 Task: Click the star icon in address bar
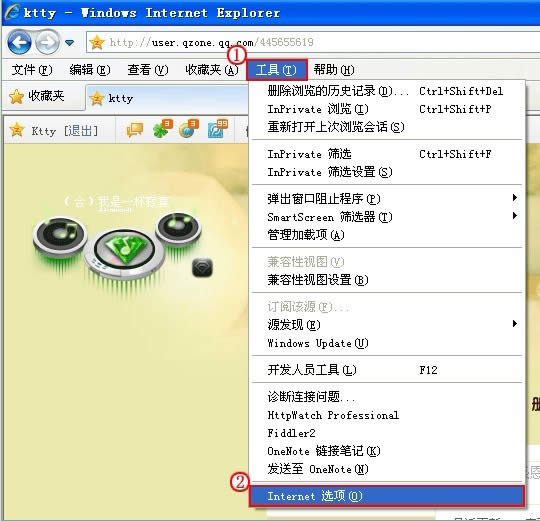(97, 42)
